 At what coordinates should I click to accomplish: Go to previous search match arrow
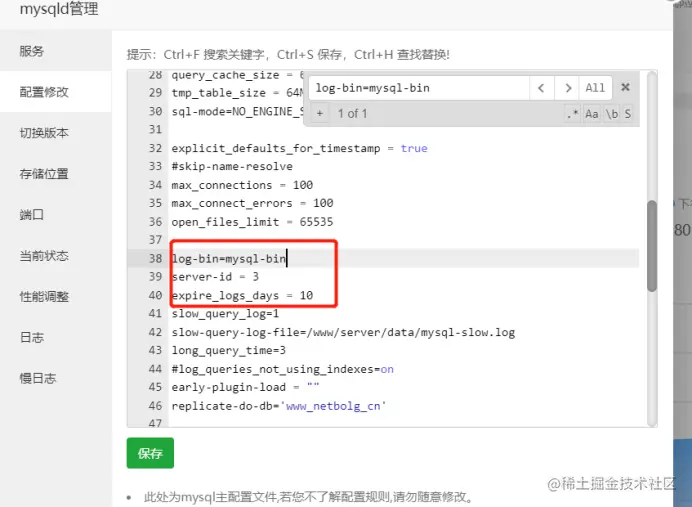[x=541, y=88]
